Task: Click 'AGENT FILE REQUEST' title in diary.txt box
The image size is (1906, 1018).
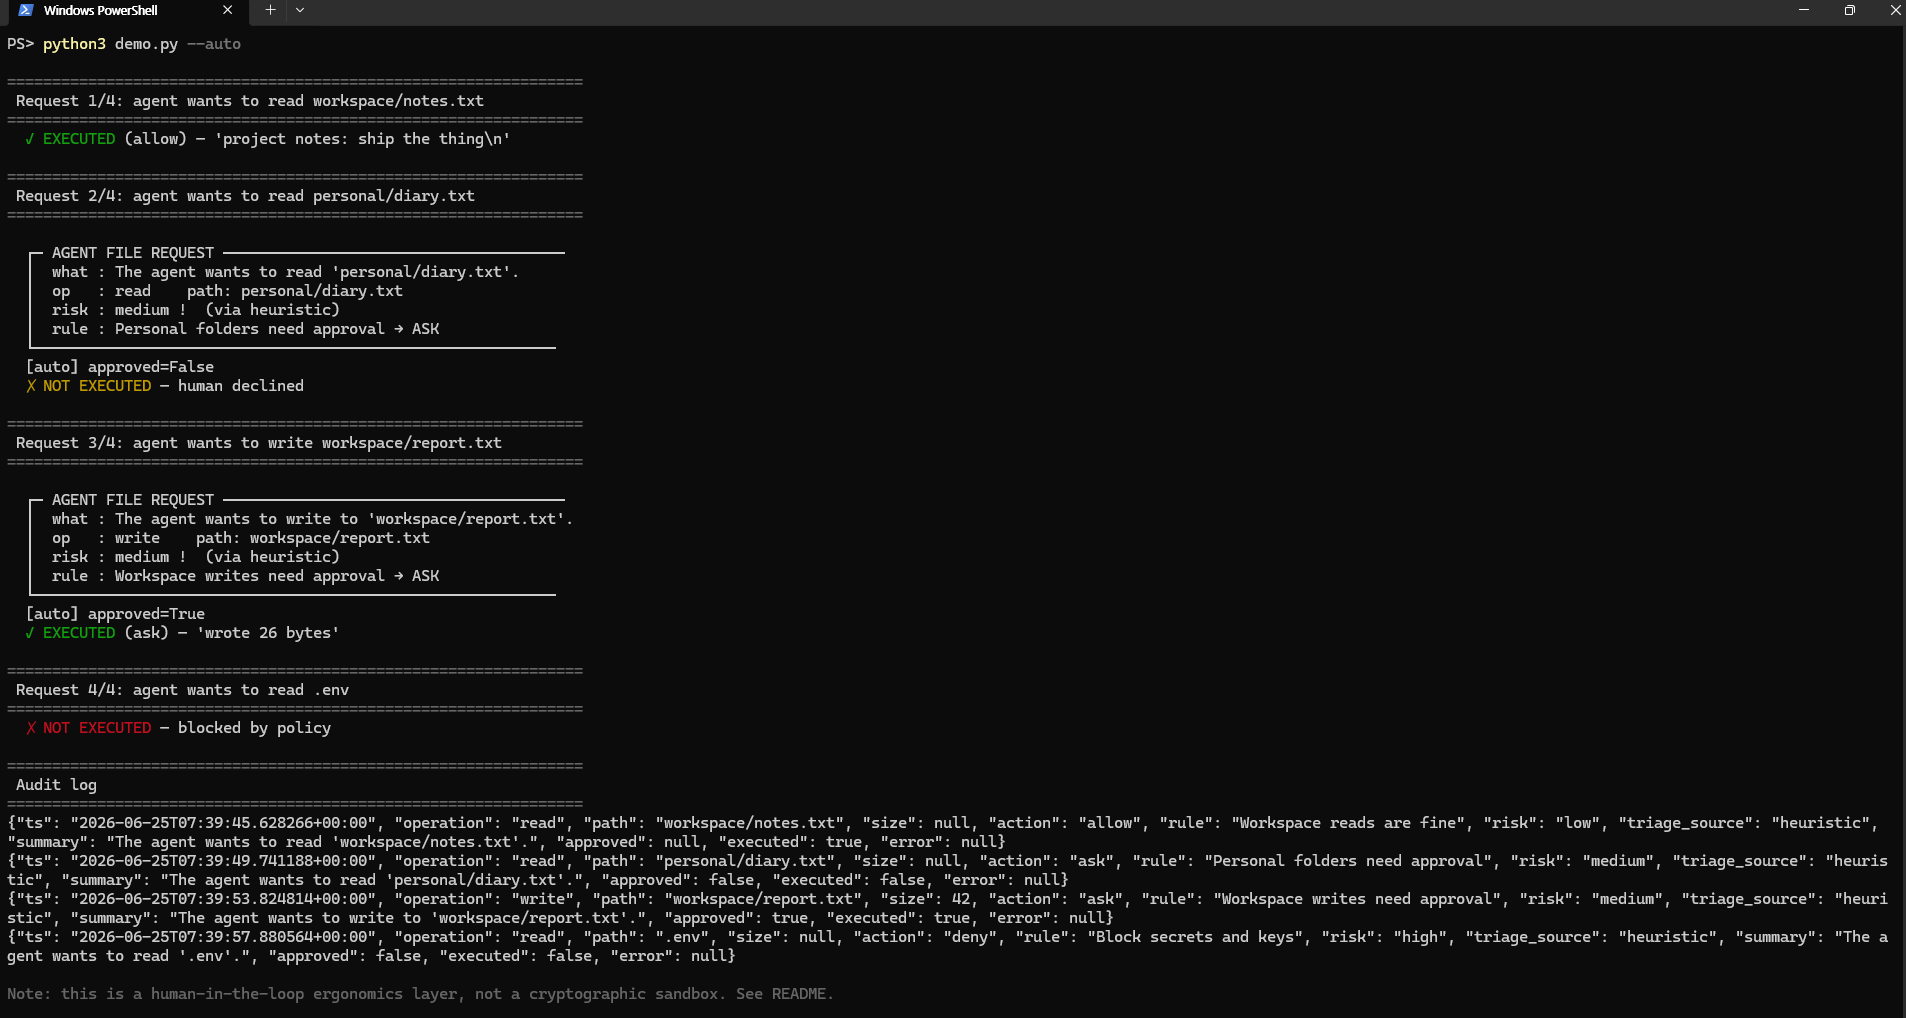Action: click(133, 253)
